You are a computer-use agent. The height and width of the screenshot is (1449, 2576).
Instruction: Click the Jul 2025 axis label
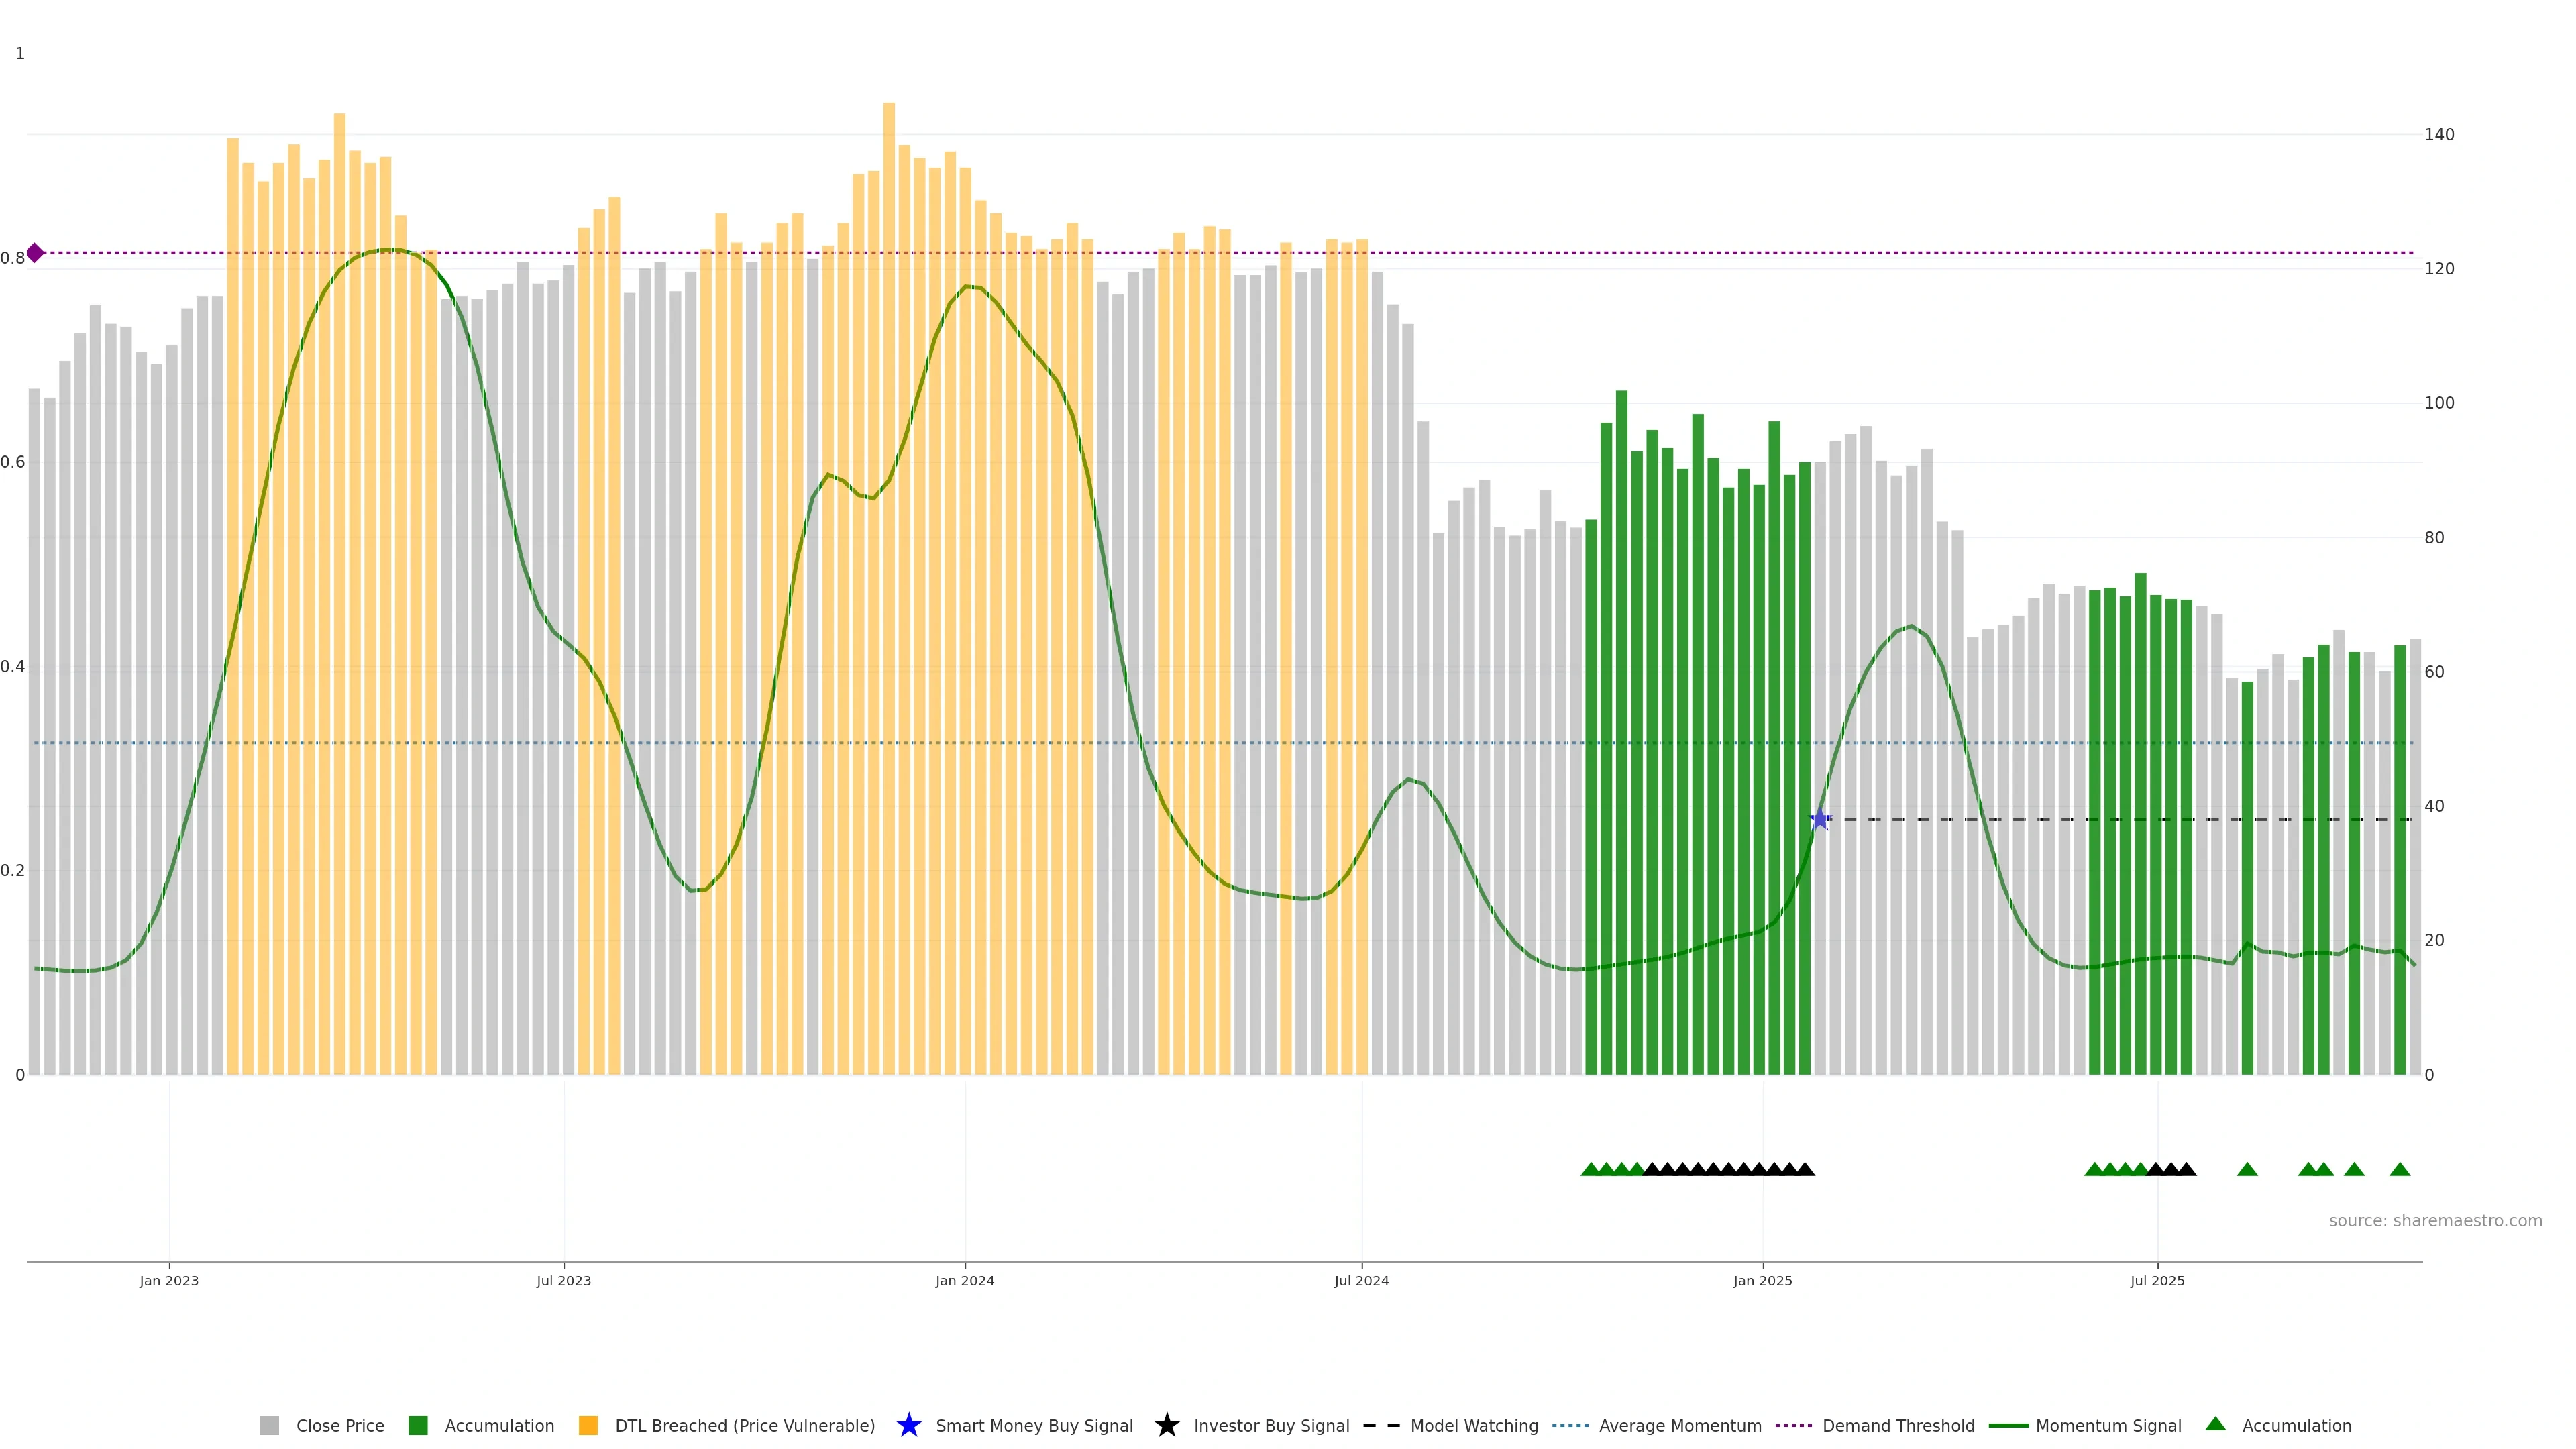[x=2157, y=1280]
